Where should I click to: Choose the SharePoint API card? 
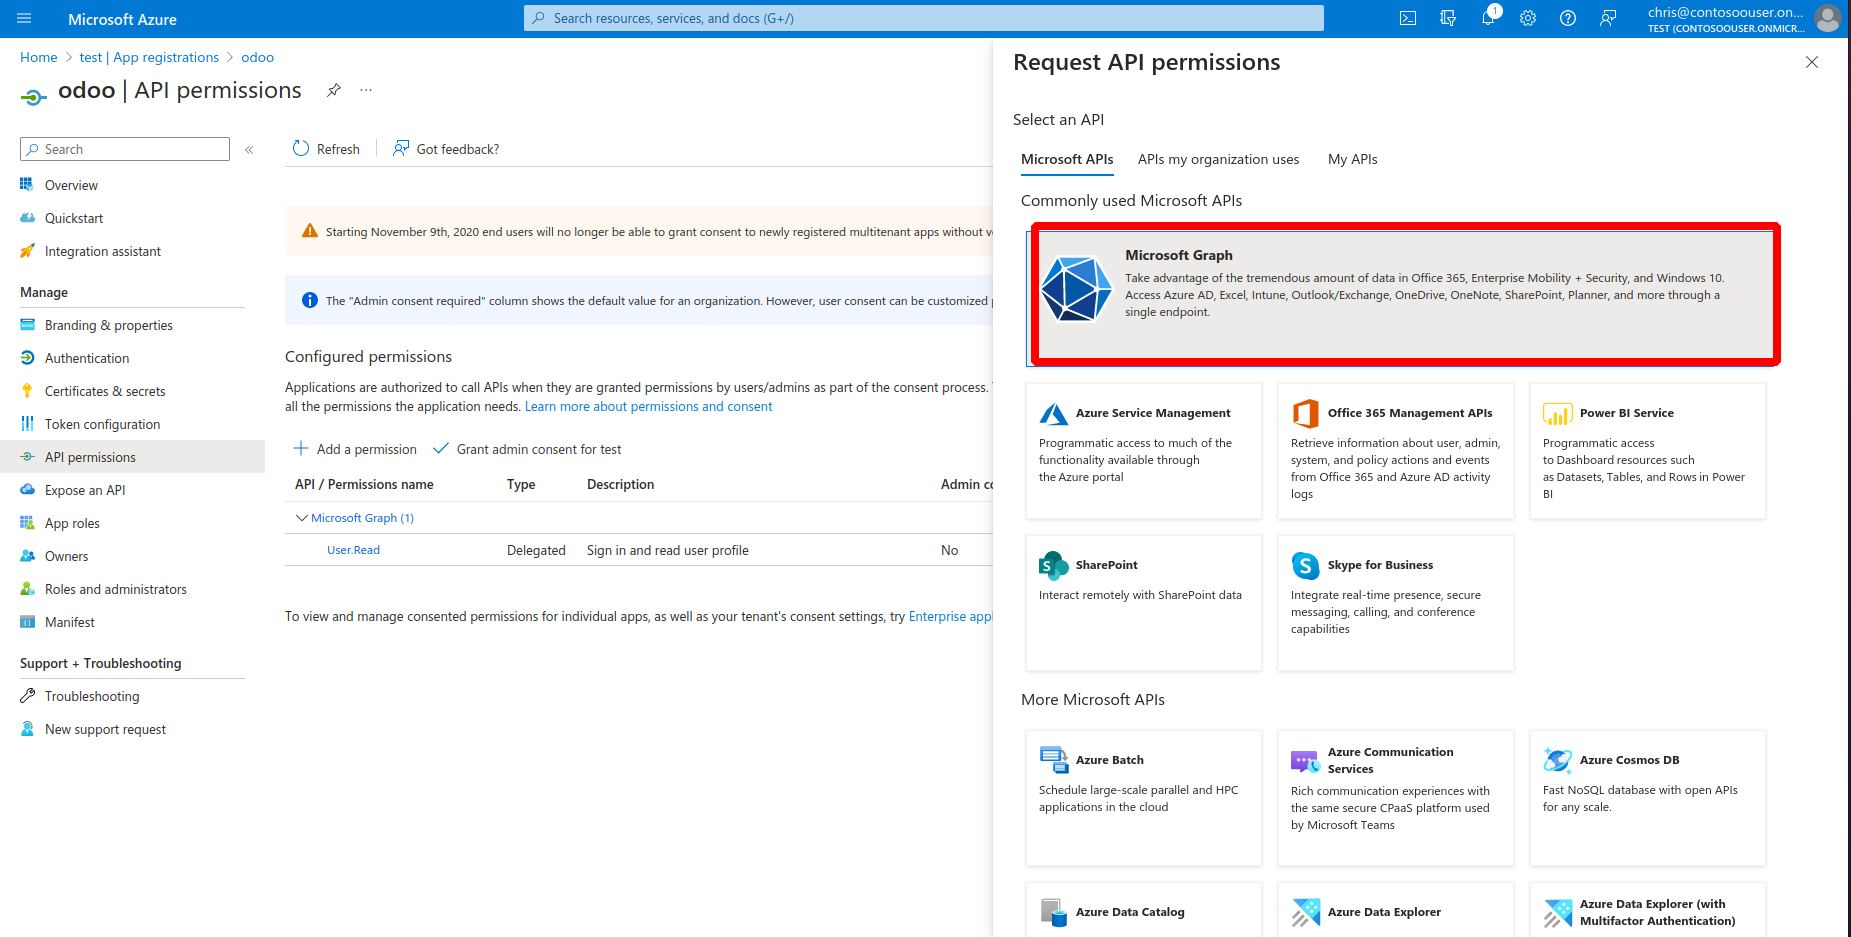(x=1143, y=602)
